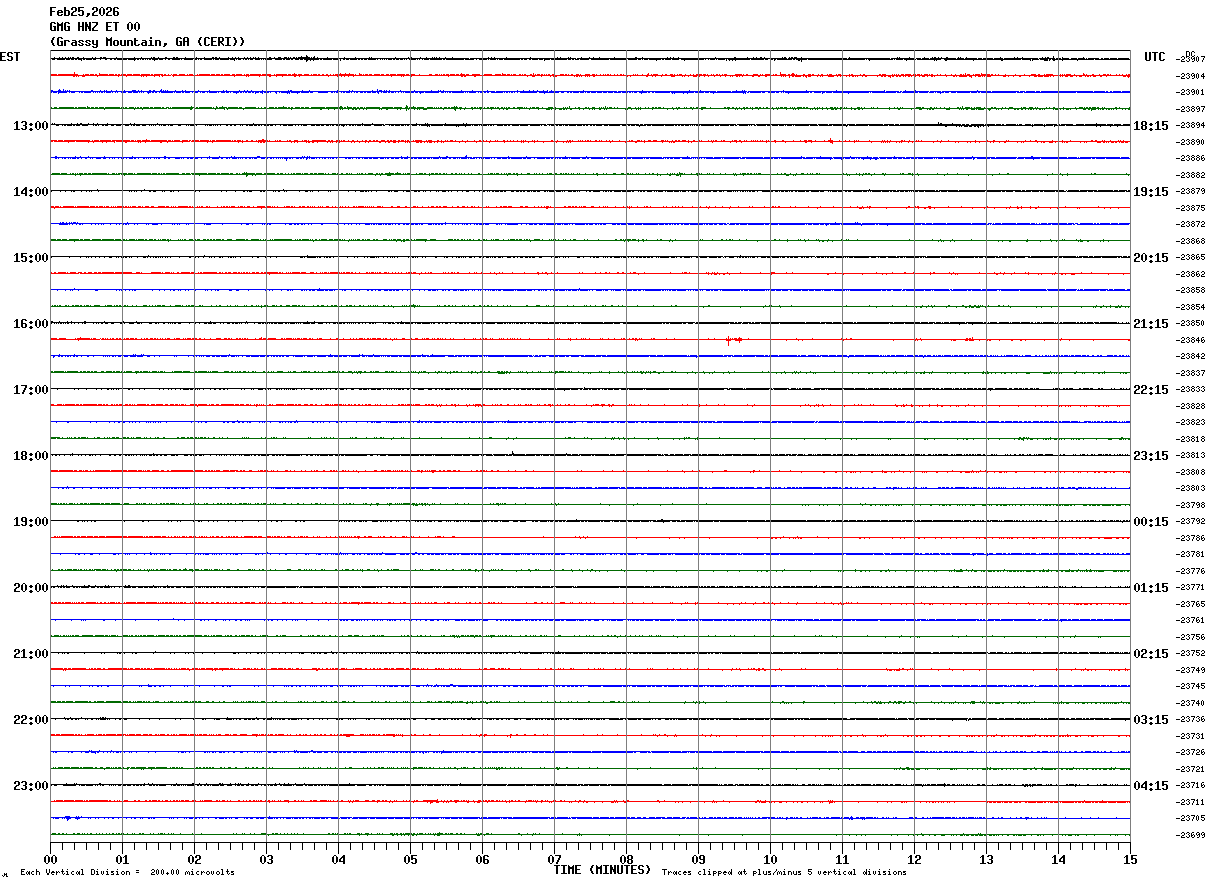Screen dimensions: 1210x886
Task: Click the 04:15 UTC row label
Action: pos(1151,785)
